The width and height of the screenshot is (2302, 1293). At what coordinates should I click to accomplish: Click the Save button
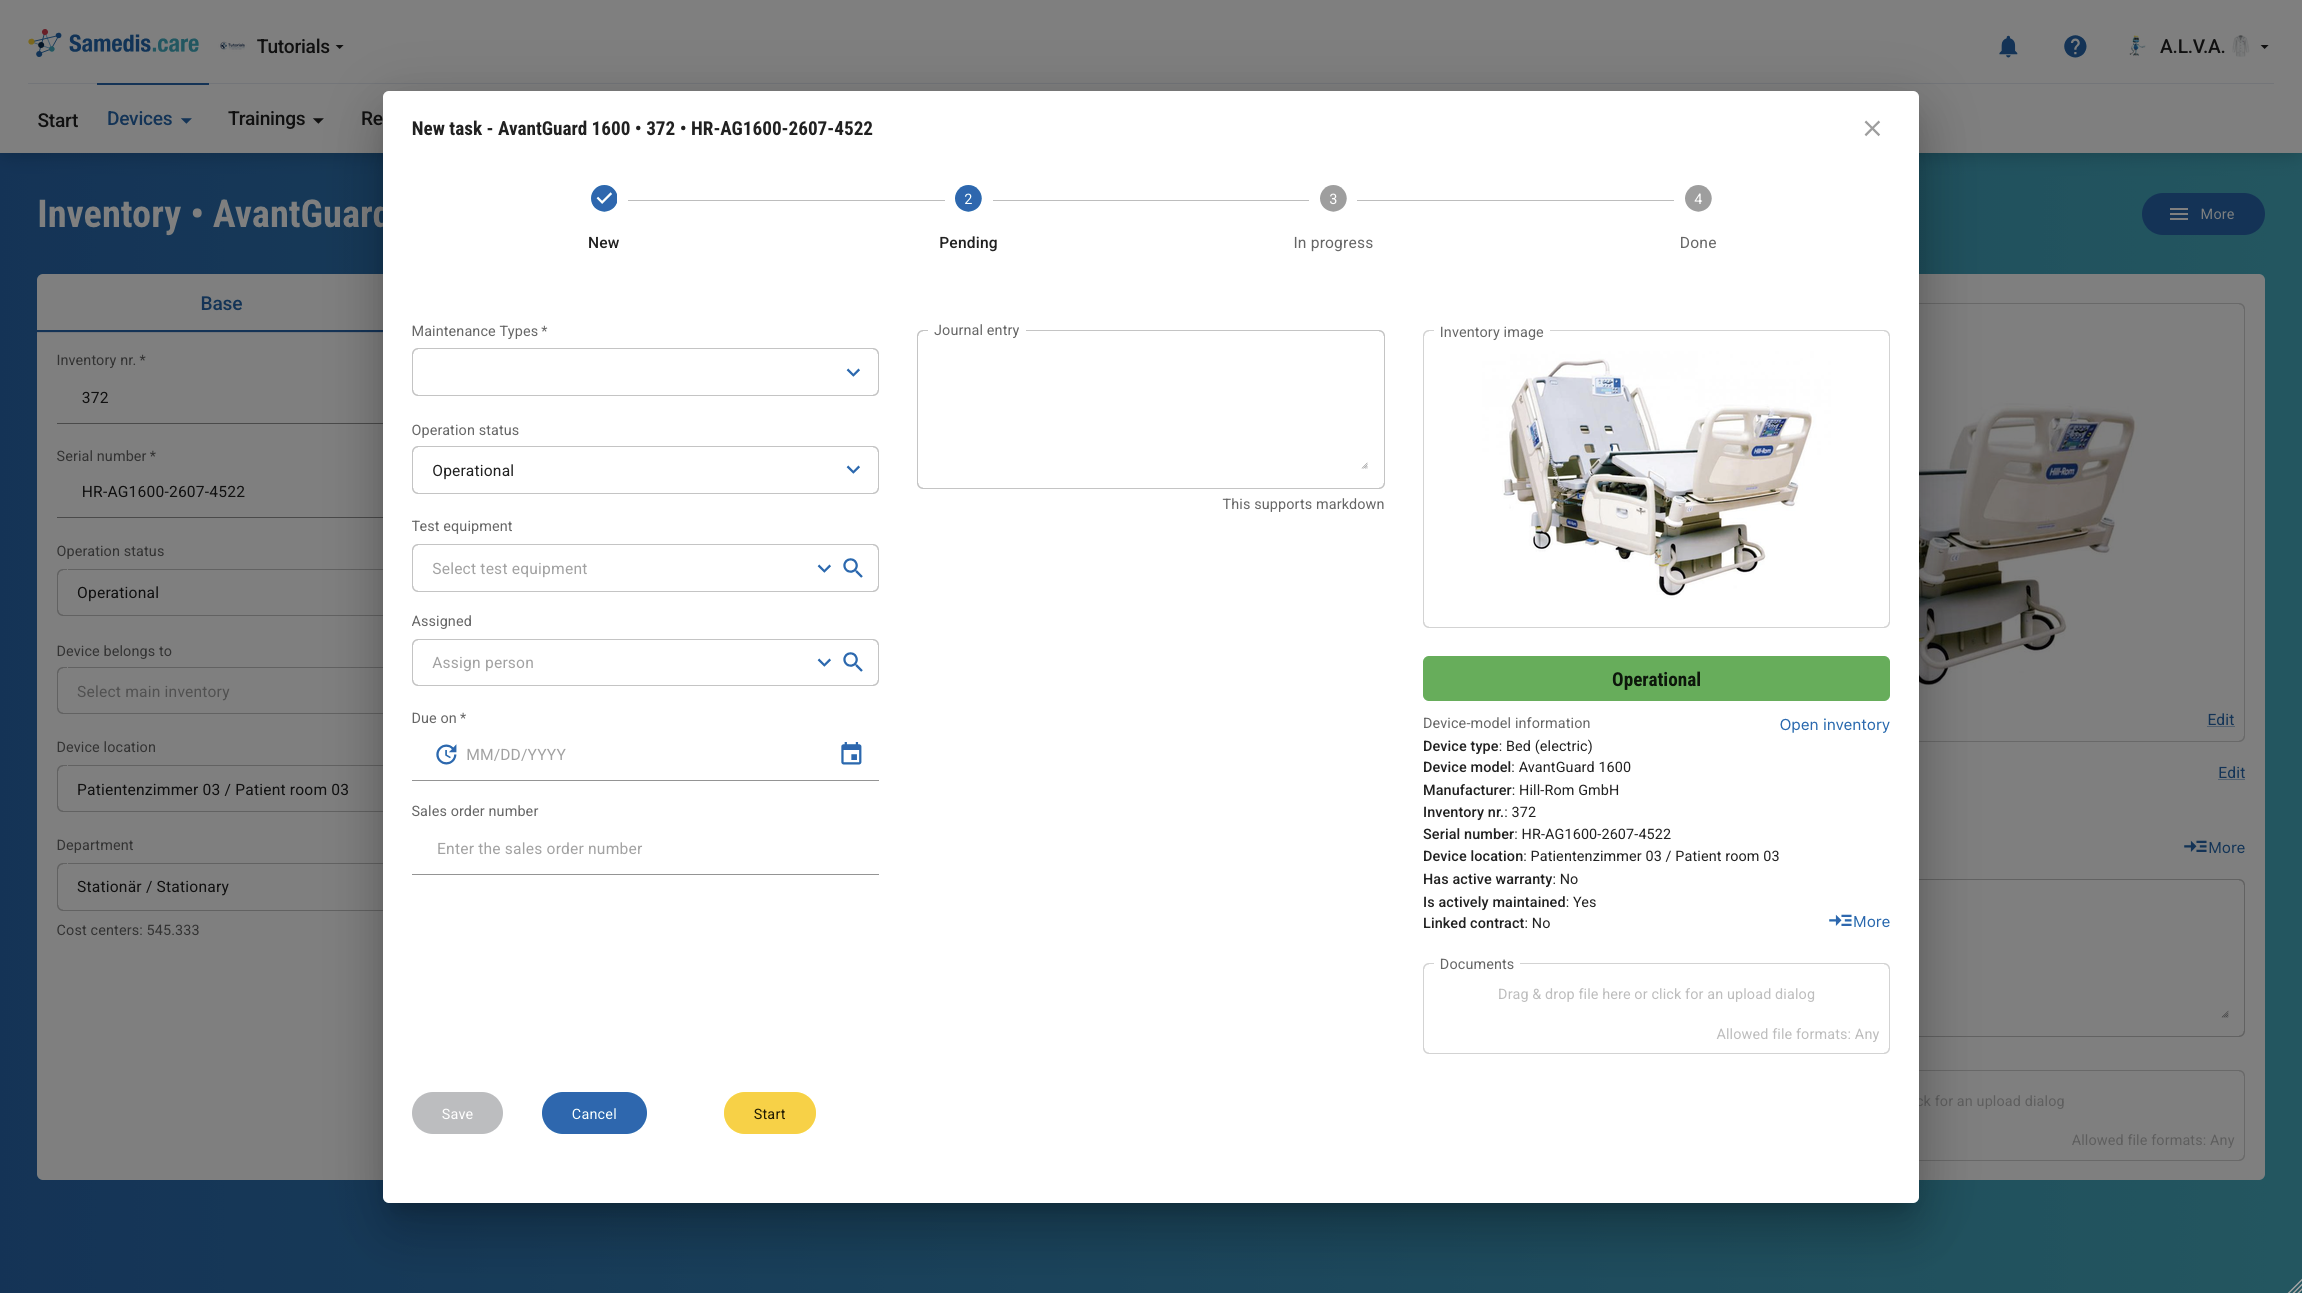coord(457,1113)
